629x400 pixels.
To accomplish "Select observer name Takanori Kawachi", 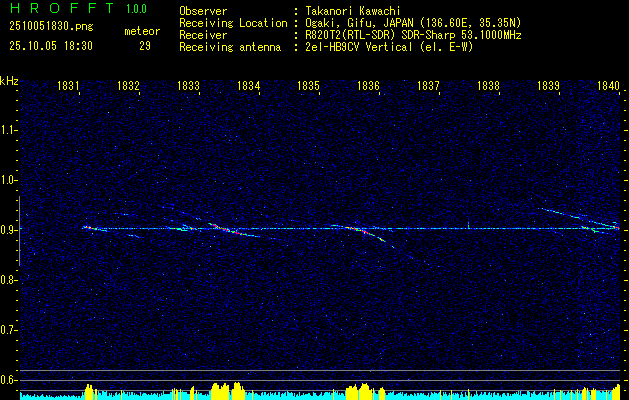I will coord(353,11).
